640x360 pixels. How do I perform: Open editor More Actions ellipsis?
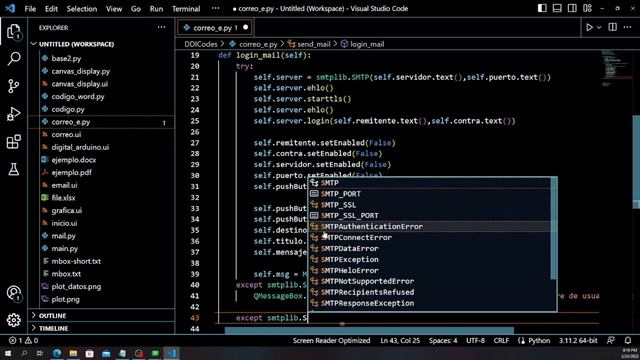pyautogui.click(x=627, y=27)
